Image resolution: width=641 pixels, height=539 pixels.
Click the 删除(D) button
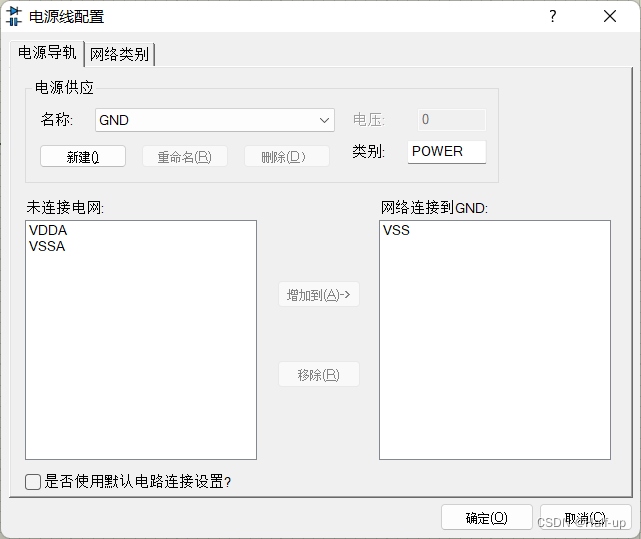[287, 157]
